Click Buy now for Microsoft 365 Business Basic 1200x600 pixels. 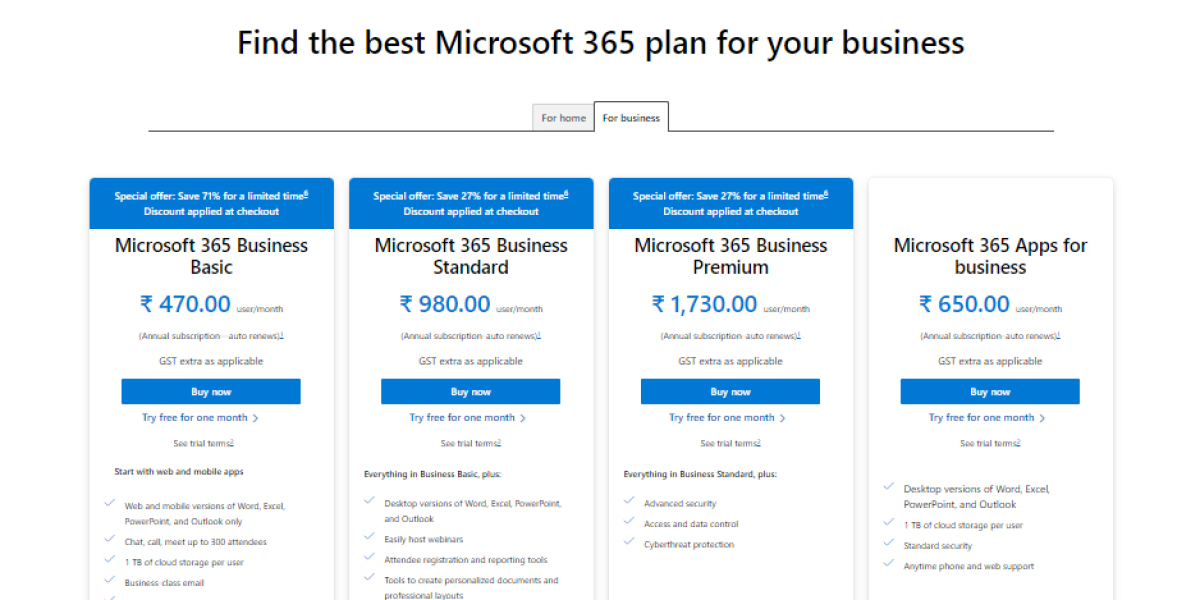click(x=211, y=391)
